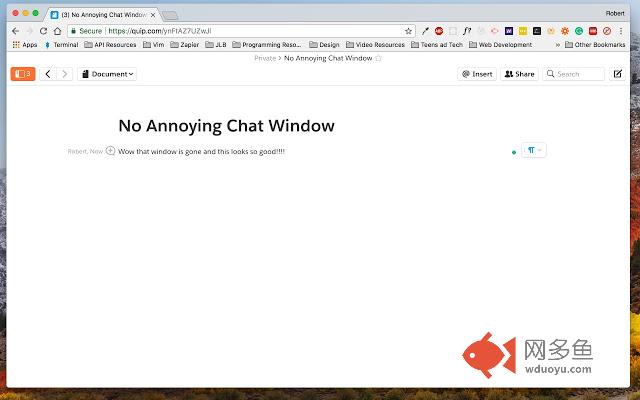The image size is (640, 400).
Task: Open the Document dropdown menu
Action: pos(107,74)
